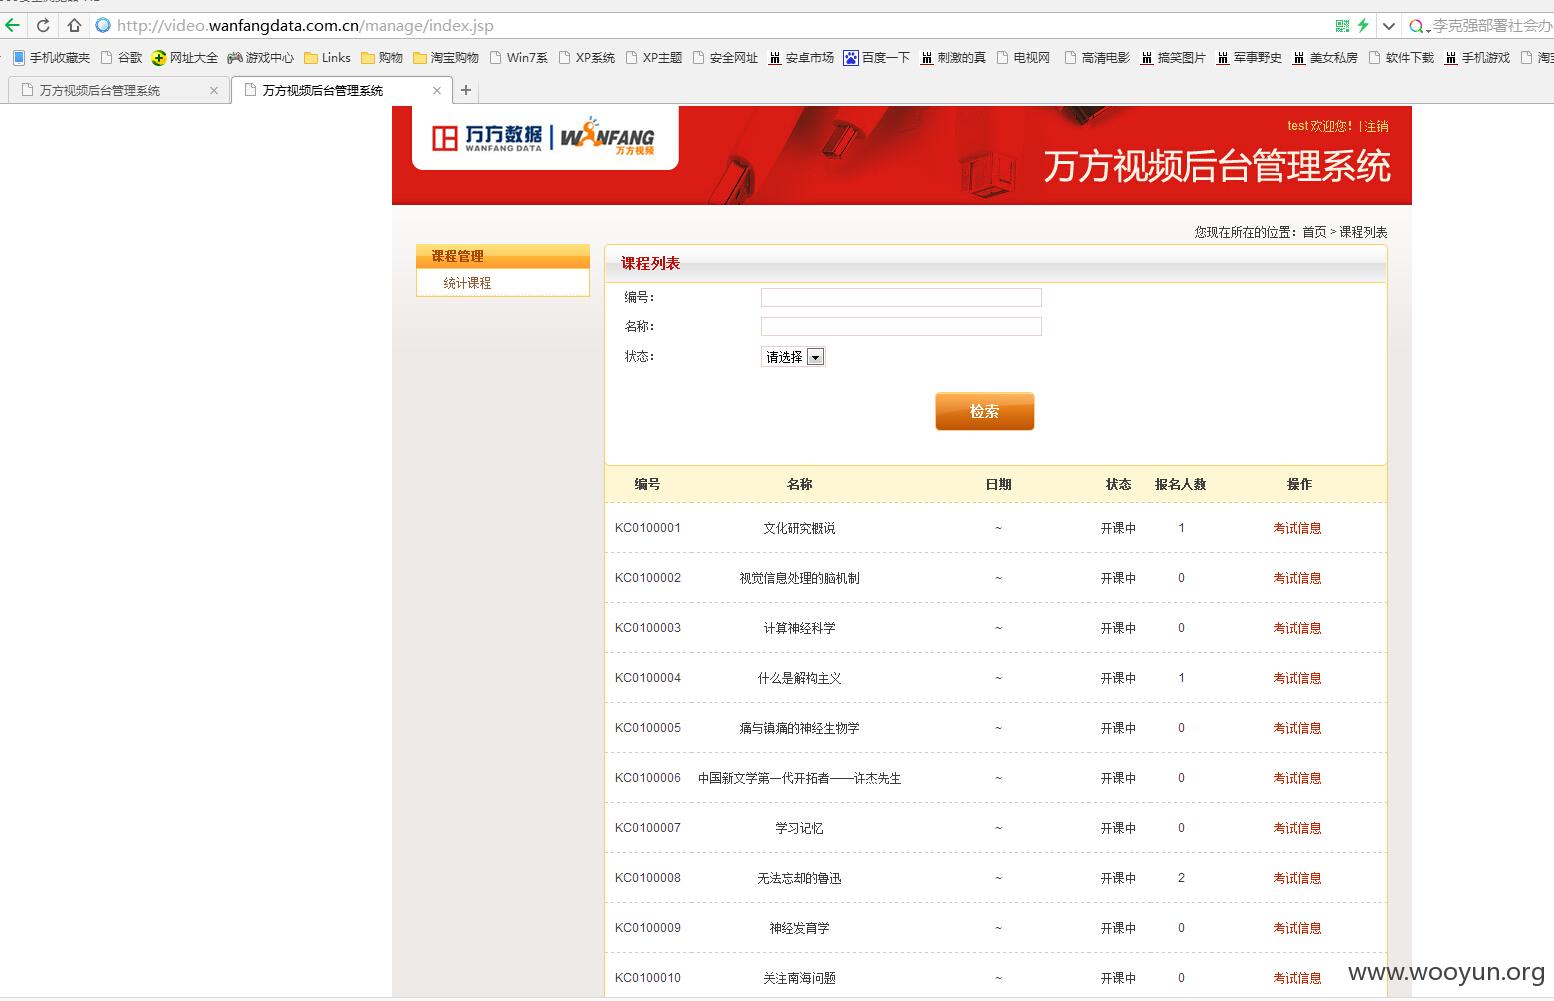Image resolution: width=1554 pixels, height=1001 pixels.
Task: Open the XP系统 bookmark
Action: point(587,58)
